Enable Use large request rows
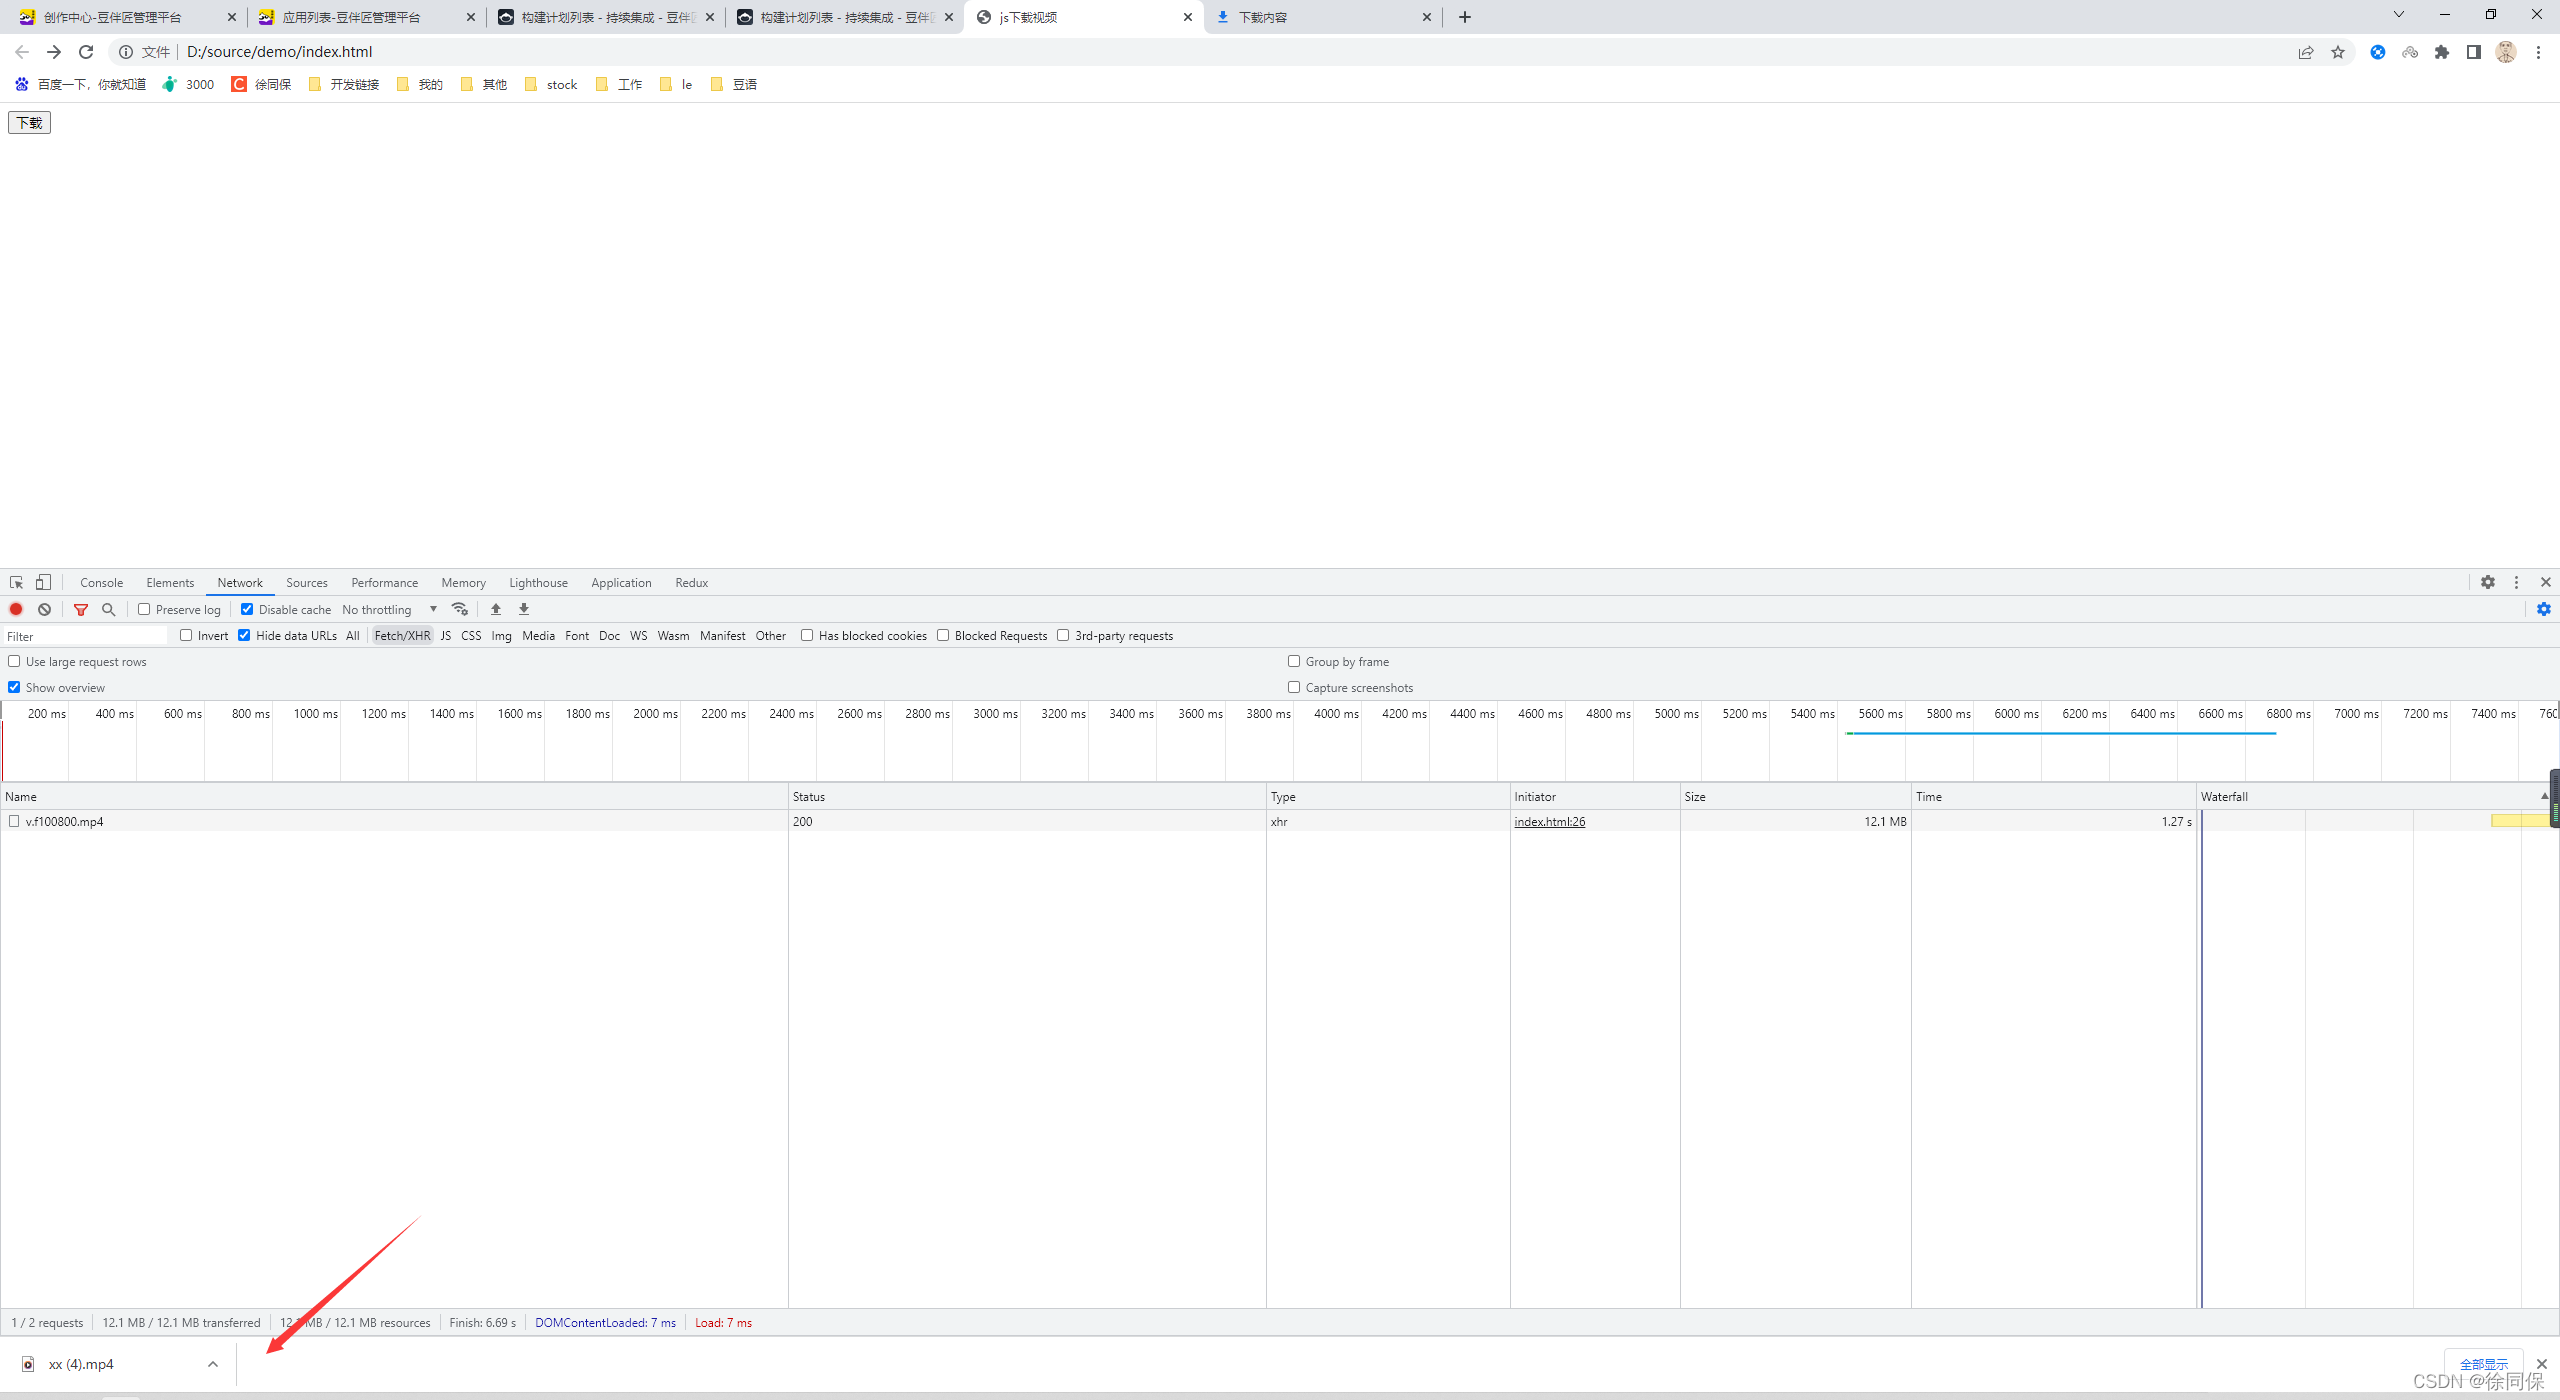Image resolution: width=2560 pixels, height=1400 pixels. pyautogui.click(x=14, y=661)
